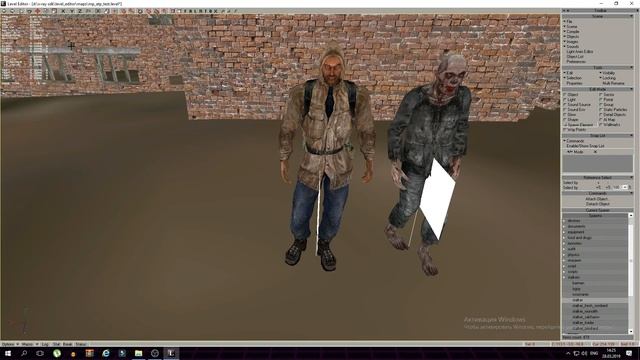Viewport: 640px width, 360px height.
Task: Select stalker_fresh_zombied spawn item
Action: pos(590,306)
